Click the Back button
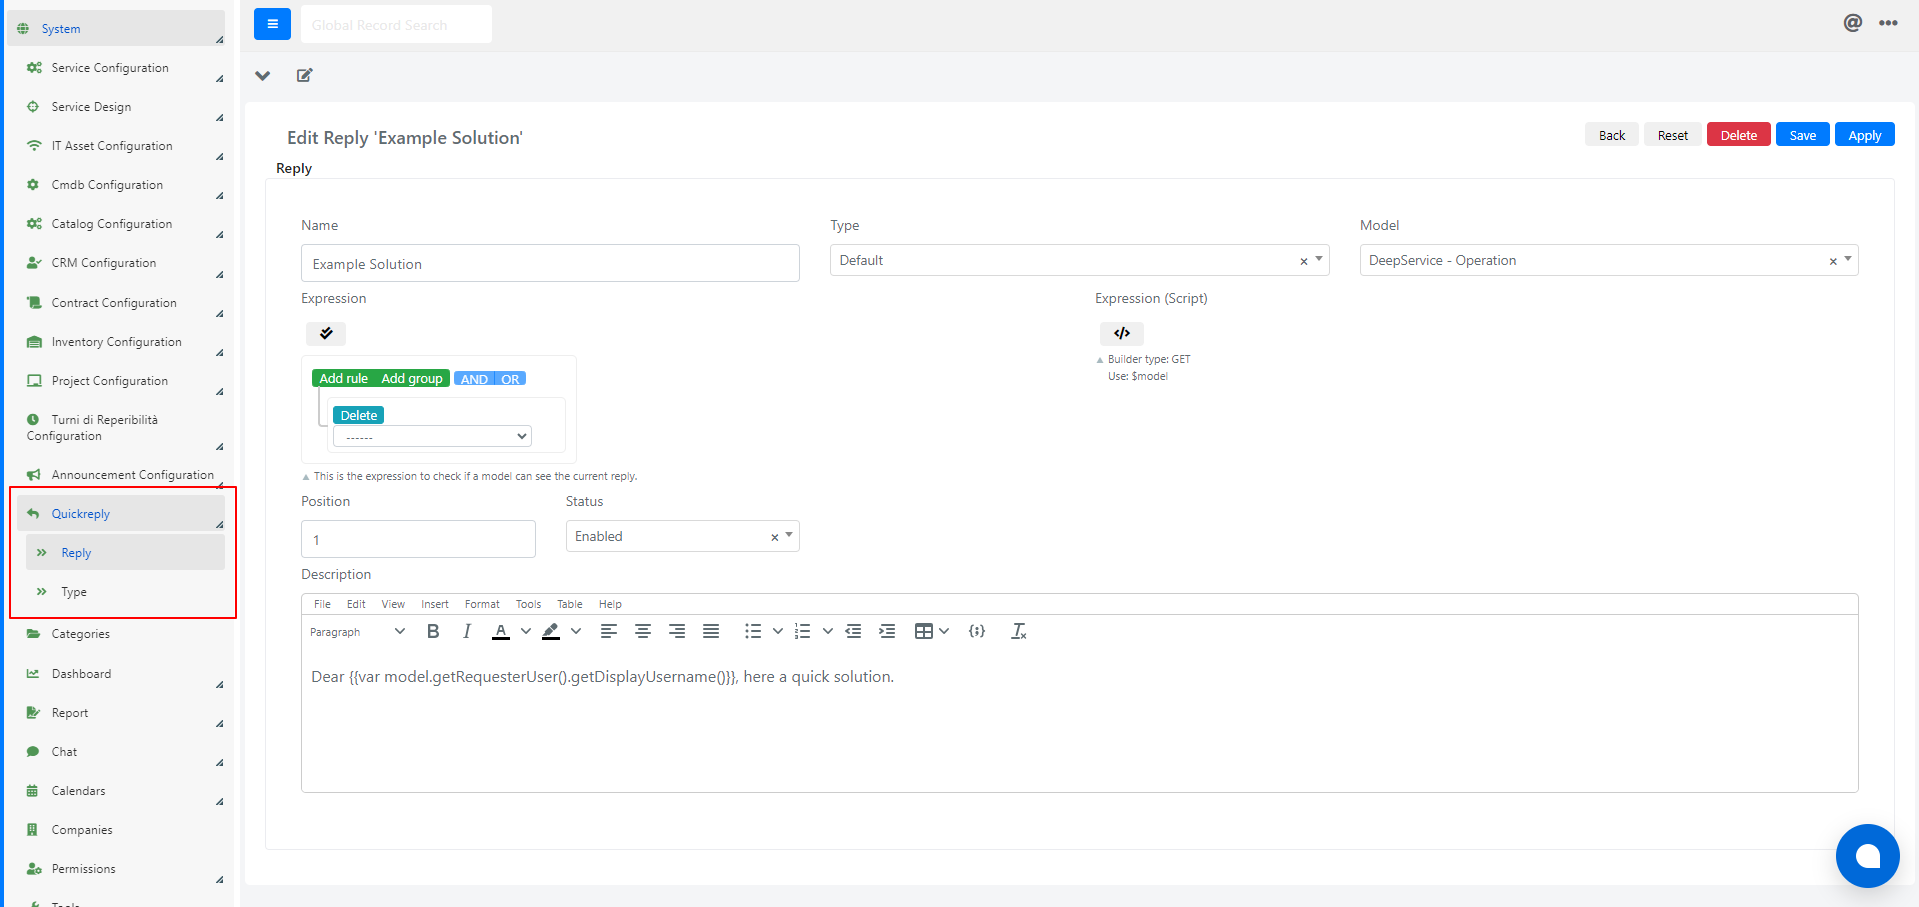The image size is (1919, 907). coord(1612,135)
